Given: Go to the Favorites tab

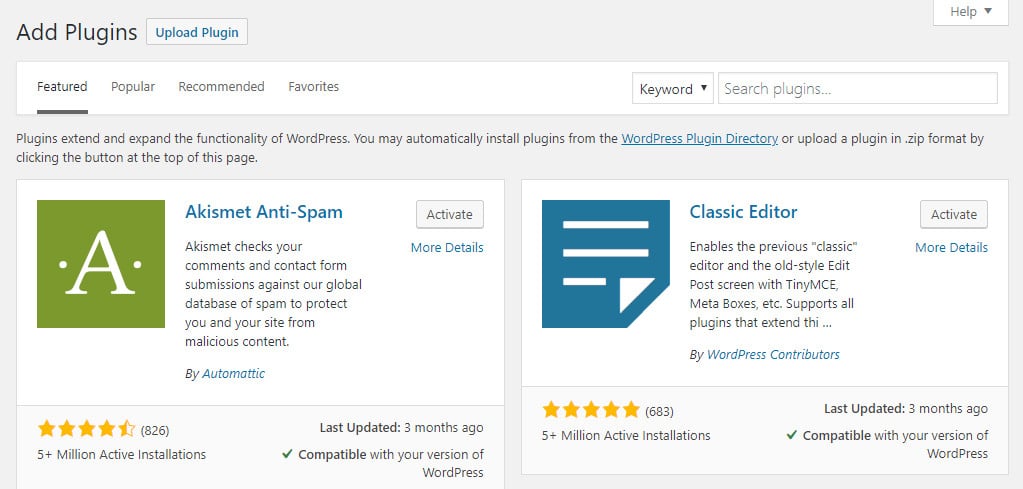Looking at the screenshot, I should 314,87.
